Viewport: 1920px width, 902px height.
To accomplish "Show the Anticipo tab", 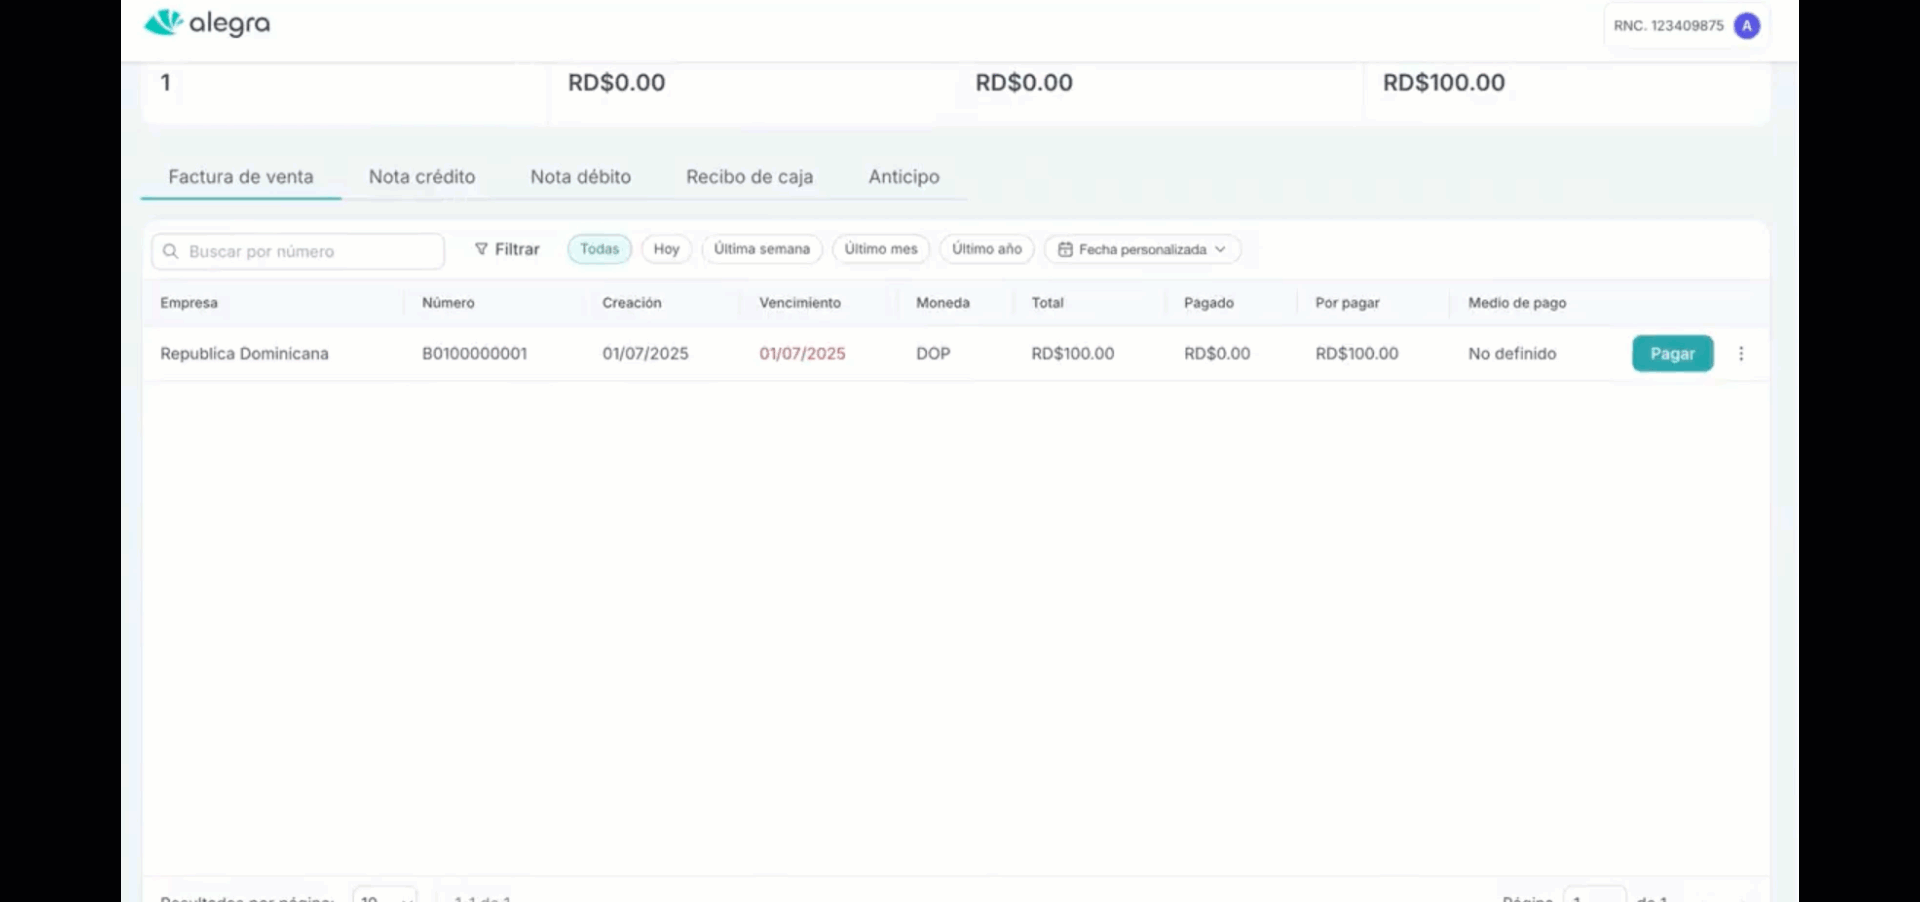I will (904, 177).
